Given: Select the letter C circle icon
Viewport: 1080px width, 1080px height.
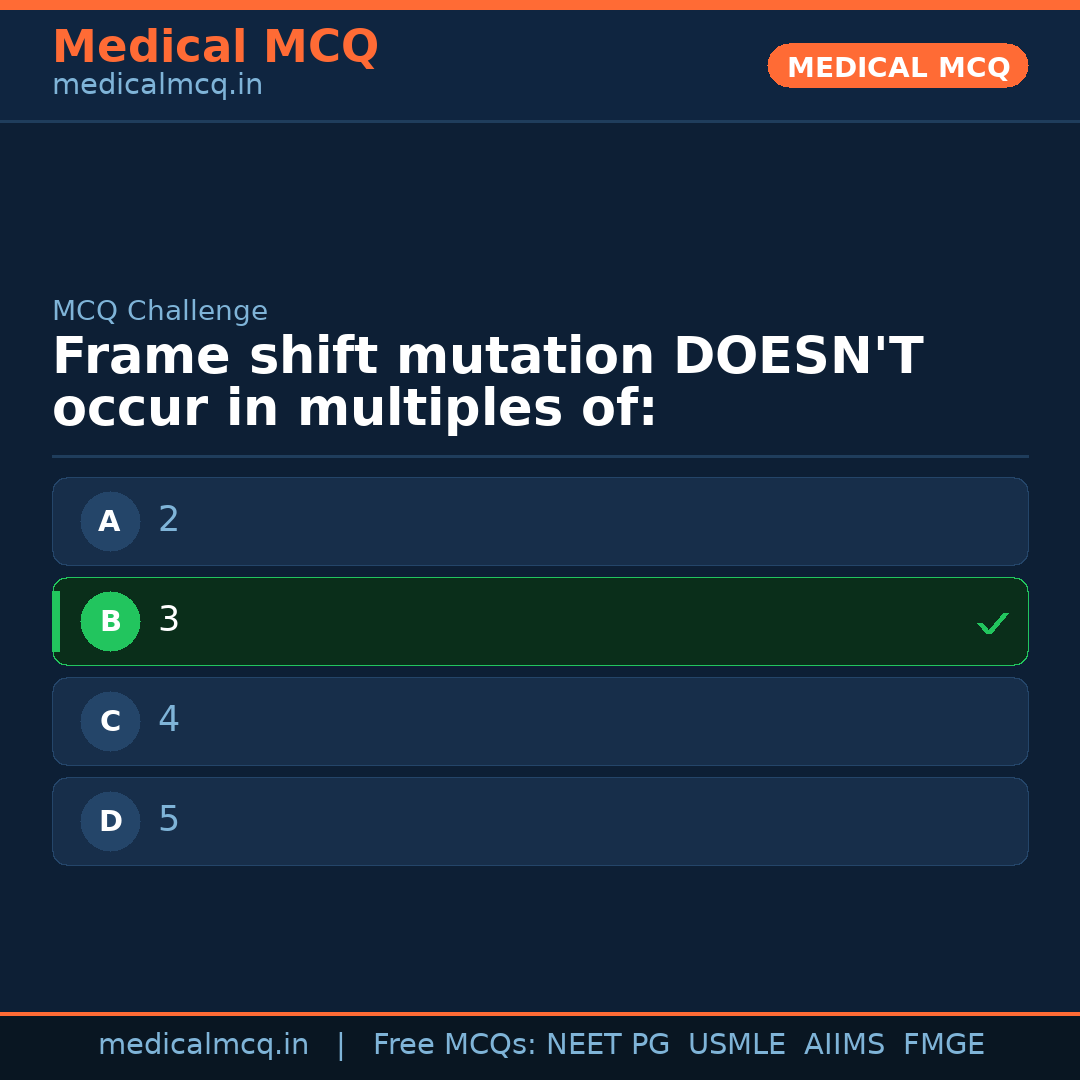Looking at the screenshot, I should (110, 721).
